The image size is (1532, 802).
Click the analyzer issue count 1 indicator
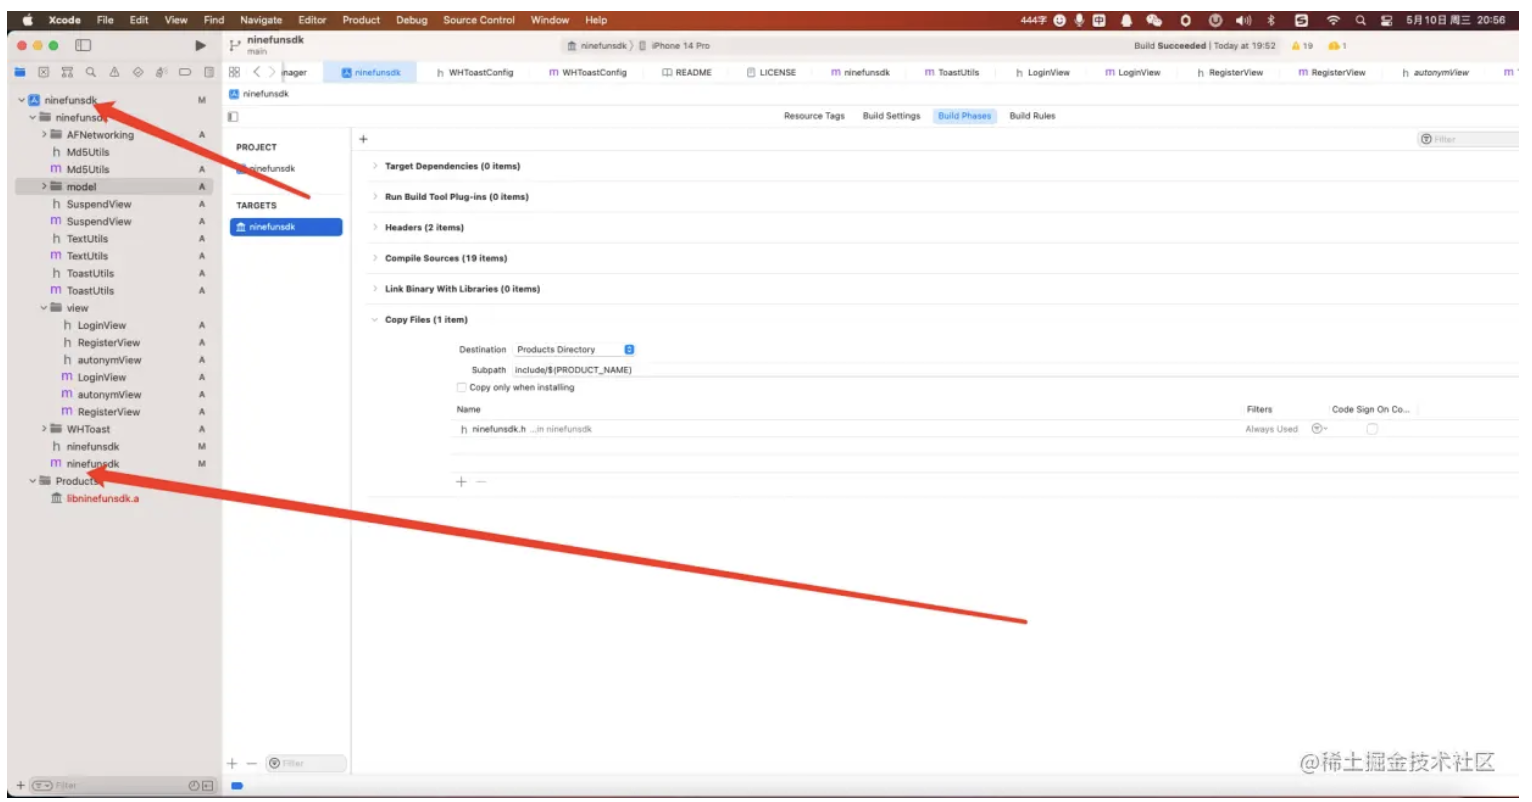tap(1337, 46)
